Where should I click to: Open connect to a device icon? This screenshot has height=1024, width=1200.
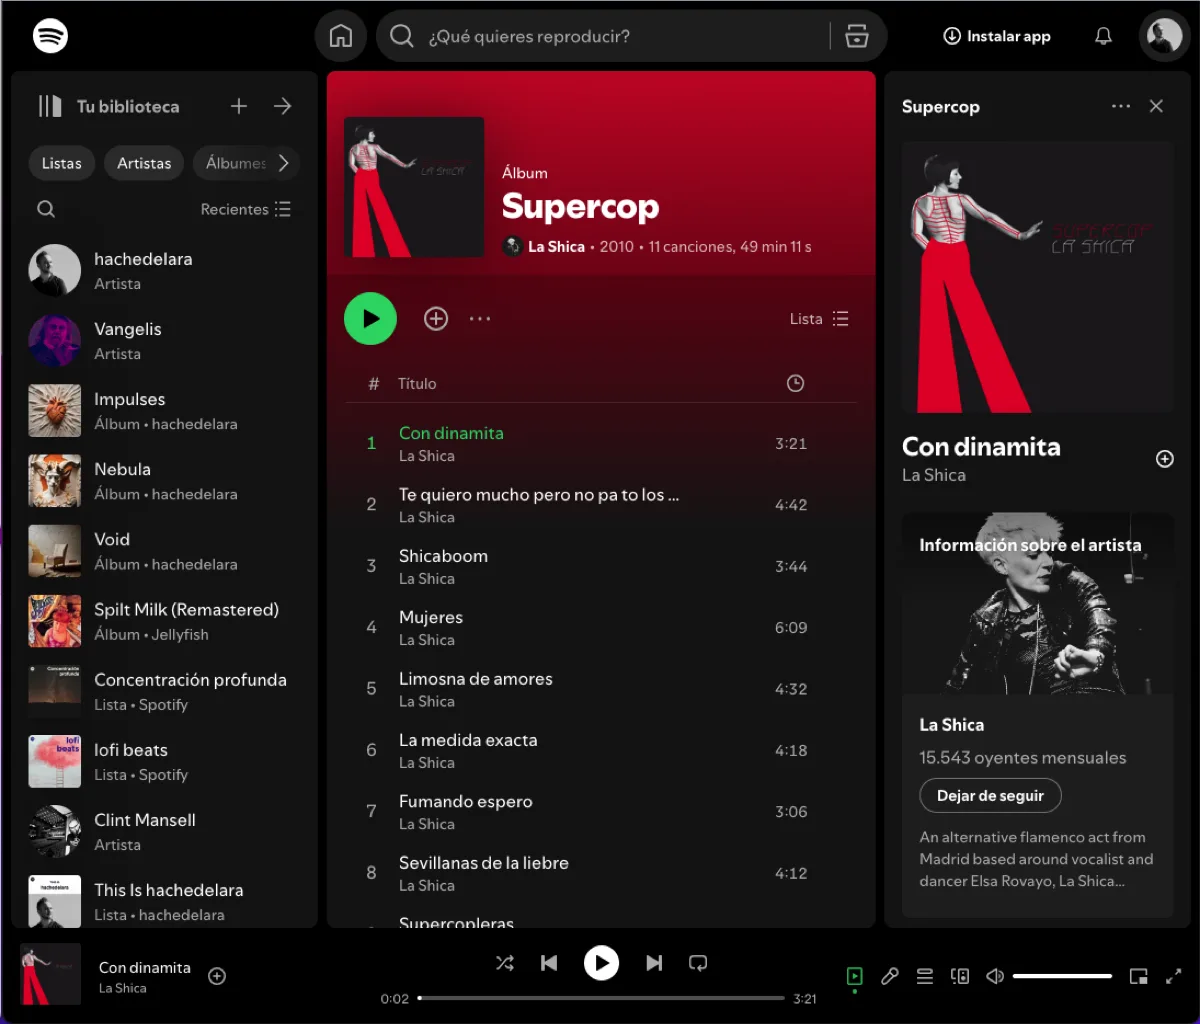(x=960, y=976)
